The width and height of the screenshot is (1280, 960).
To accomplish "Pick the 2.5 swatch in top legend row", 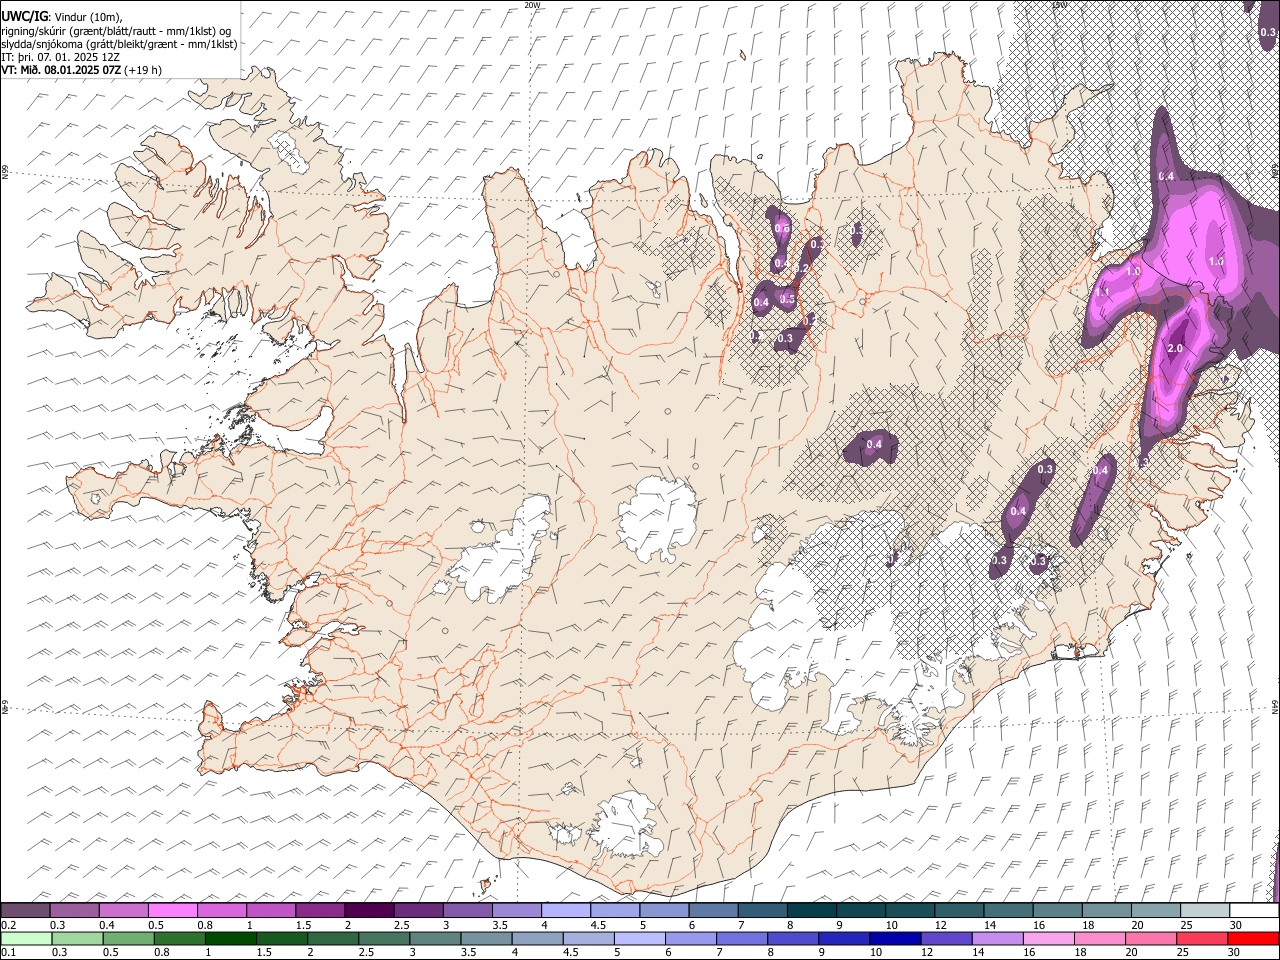I will [418, 910].
